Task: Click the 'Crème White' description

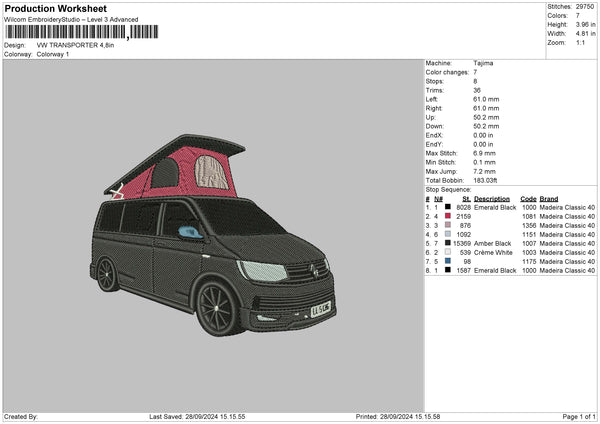Action: tap(493, 253)
